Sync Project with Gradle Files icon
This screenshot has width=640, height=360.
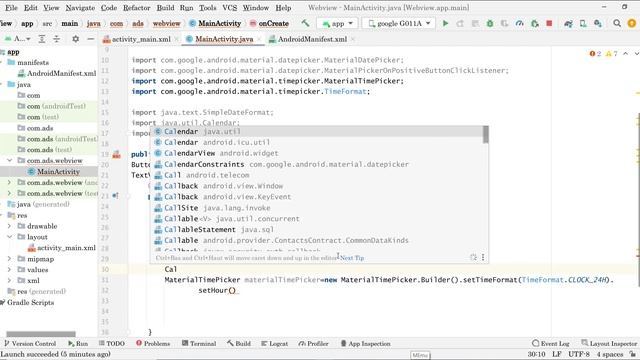coord(568,23)
